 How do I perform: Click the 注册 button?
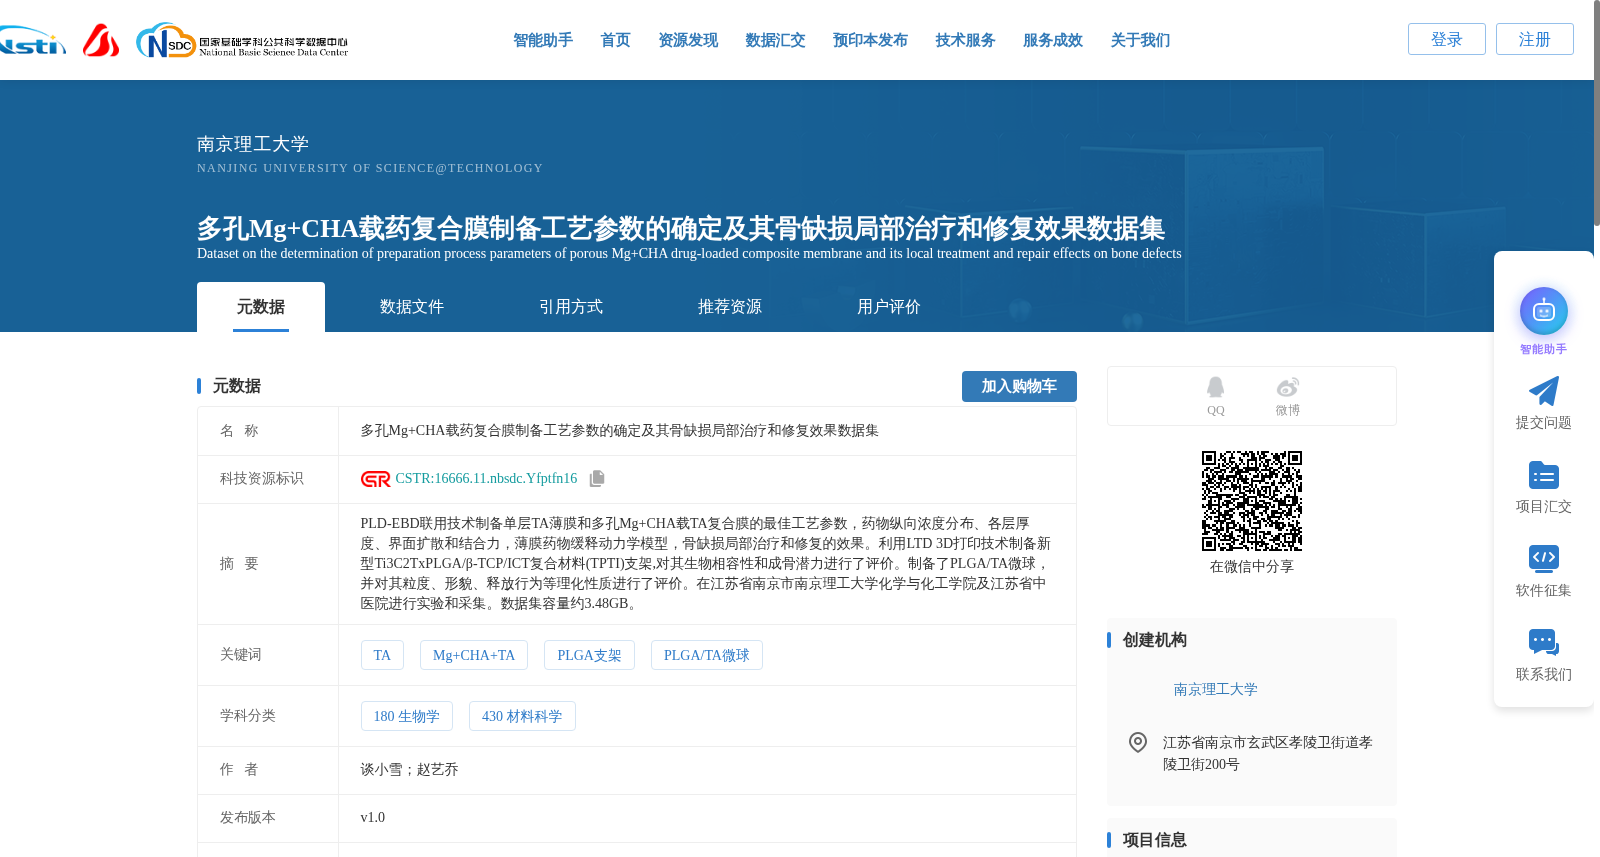tap(1535, 39)
